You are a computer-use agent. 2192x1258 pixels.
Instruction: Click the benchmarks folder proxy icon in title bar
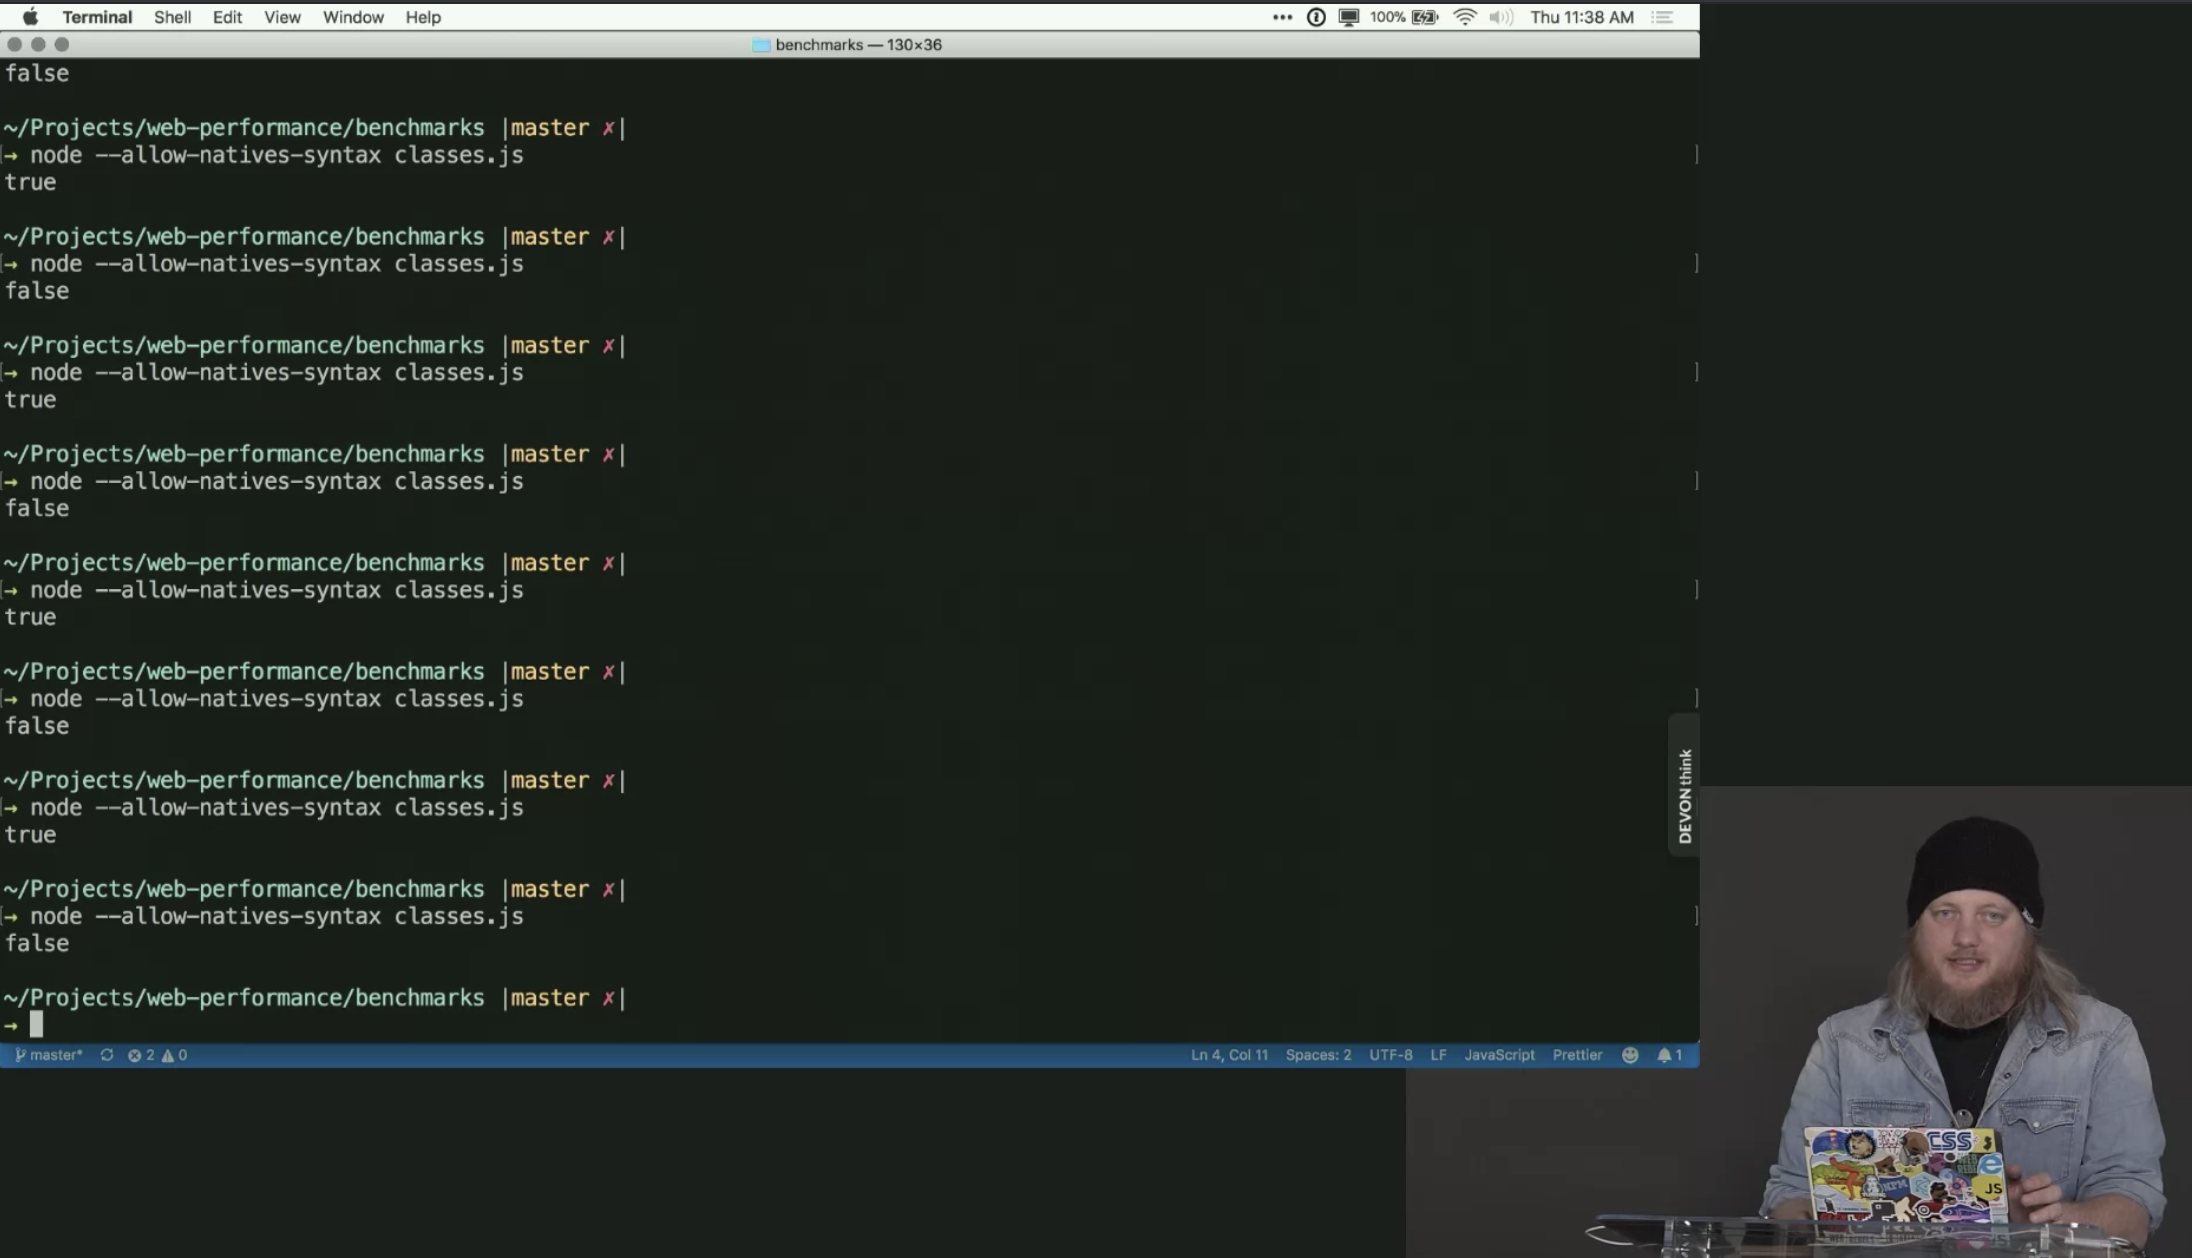point(761,45)
